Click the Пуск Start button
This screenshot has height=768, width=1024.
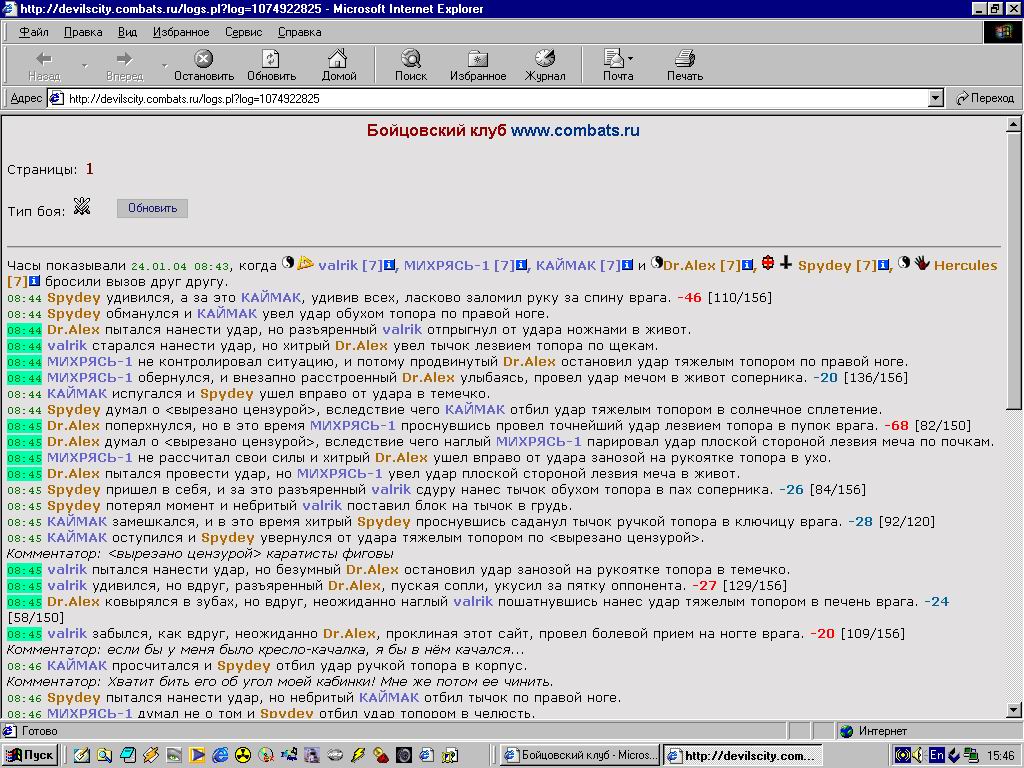pyautogui.click(x=31, y=755)
